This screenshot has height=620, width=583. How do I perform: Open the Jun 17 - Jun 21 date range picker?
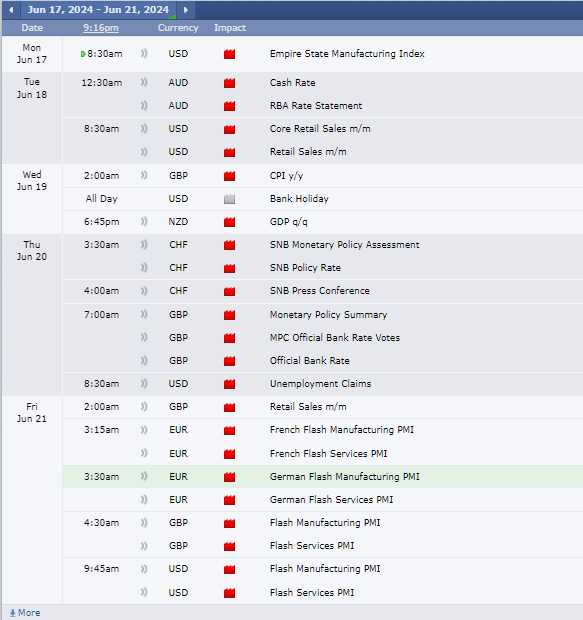(98, 9)
